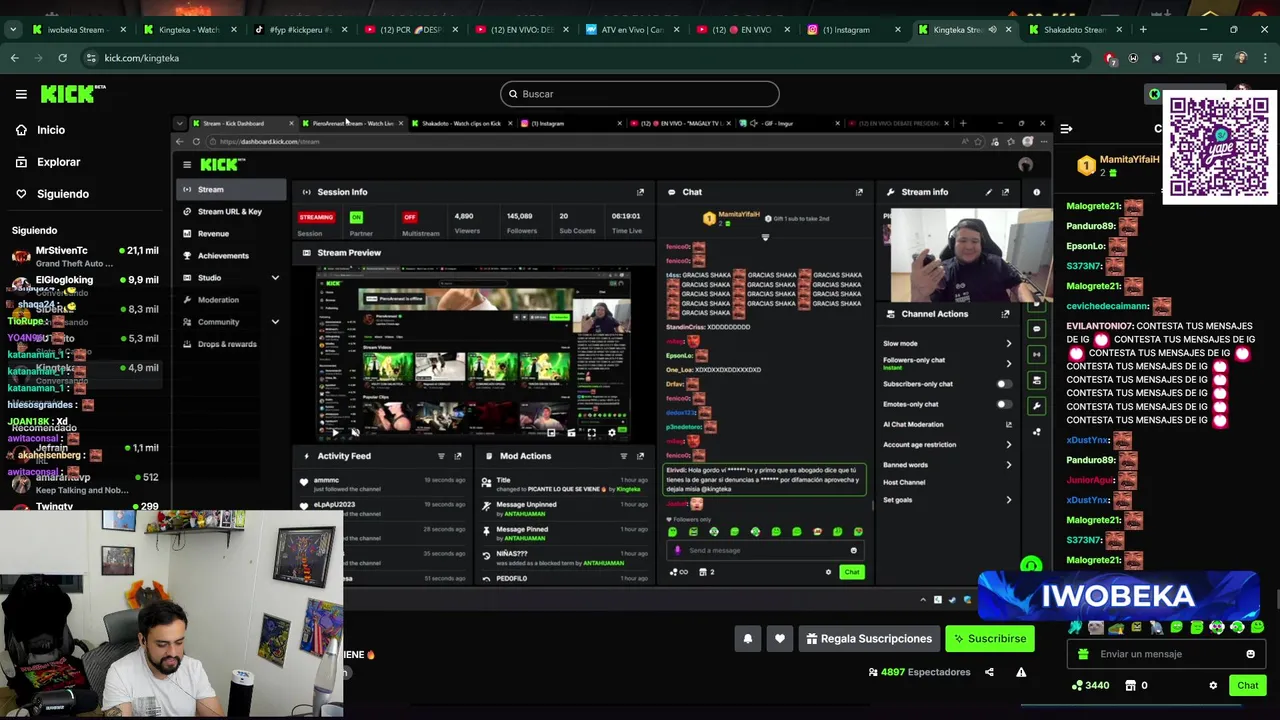The height and width of the screenshot is (720, 1280).
Task: Open chat settings gear icon
Action: [x=1213, y=686]
